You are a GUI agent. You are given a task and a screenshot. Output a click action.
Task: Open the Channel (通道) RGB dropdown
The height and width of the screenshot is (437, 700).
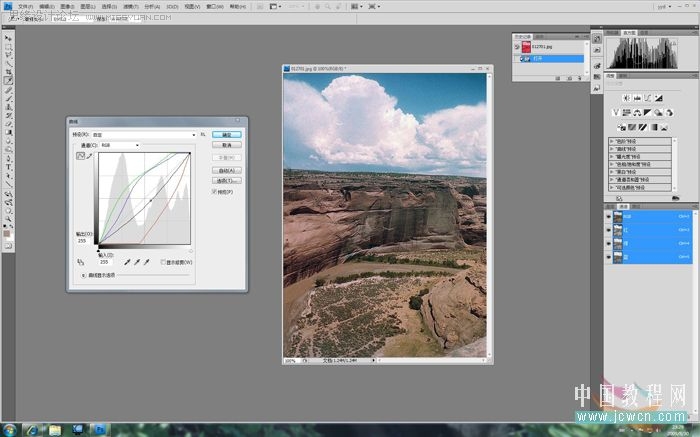point(120,146)
